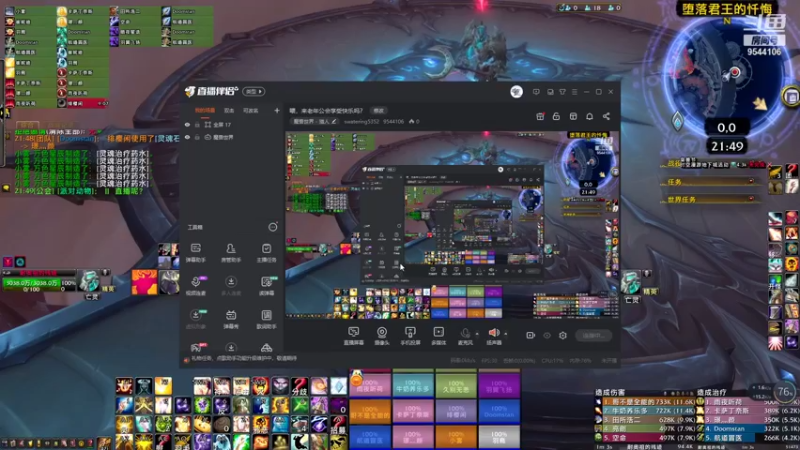Collapse the 任务 quest tracker section
The image size is (800, 450).
751,181
